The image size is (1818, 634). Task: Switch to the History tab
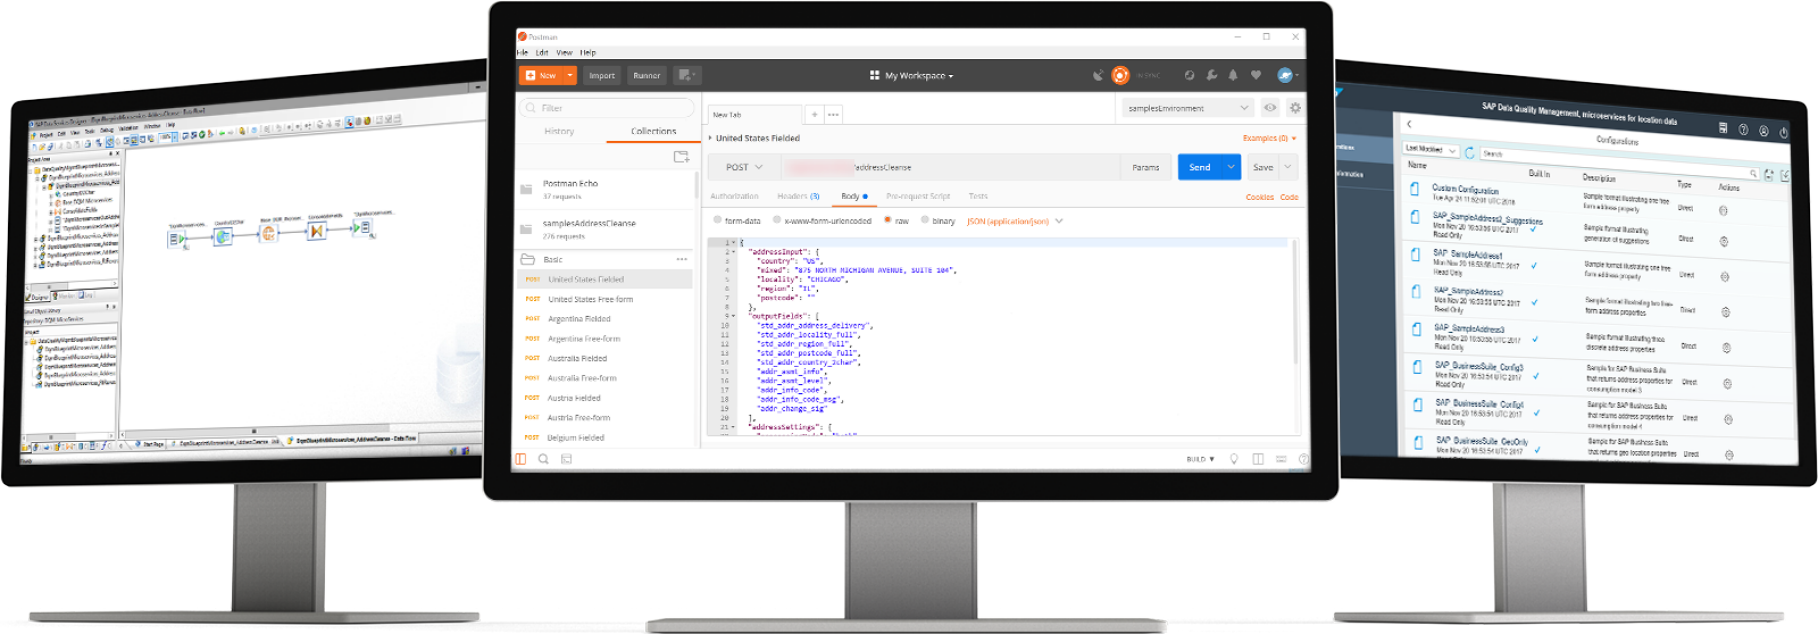(x=559, y=131)
